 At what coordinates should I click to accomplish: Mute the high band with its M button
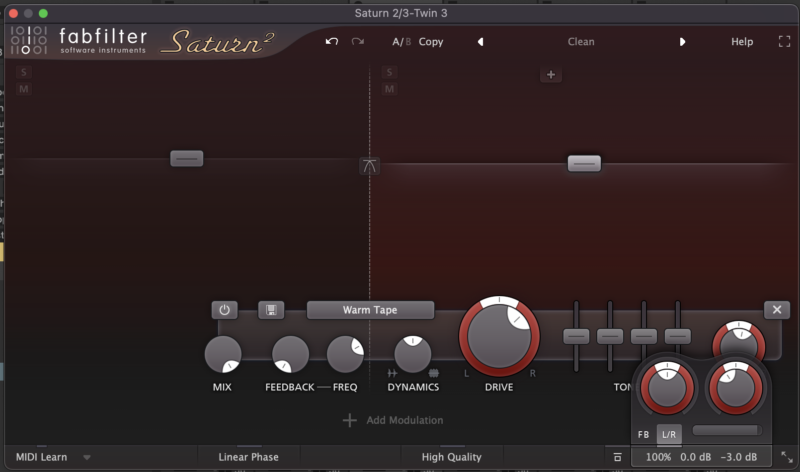pyautogui.click(x=389, y=89)
